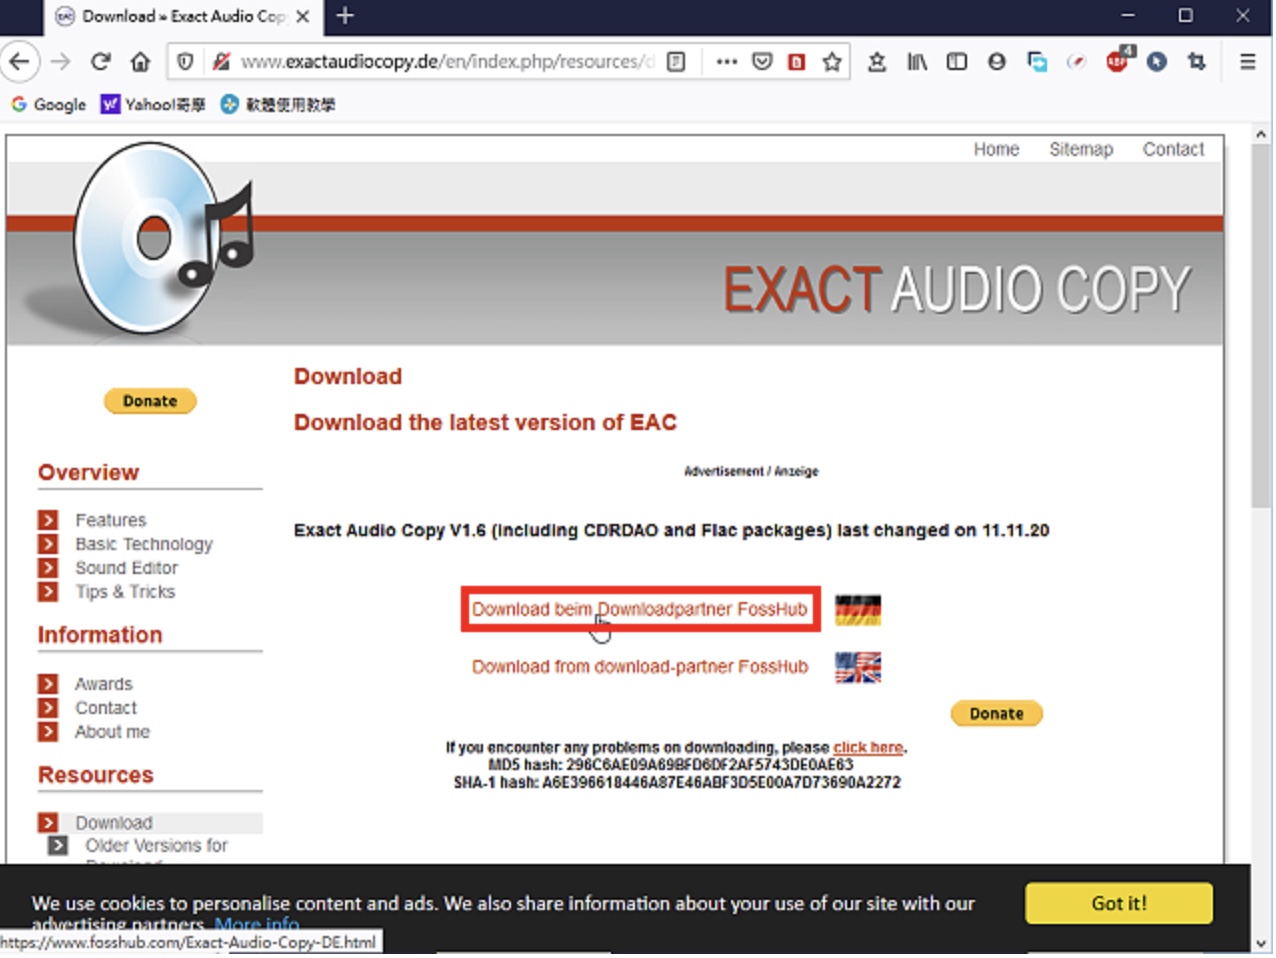Click the MD5 hash text line
Screen dimensions: 1276x958
[x=670, y=765]
